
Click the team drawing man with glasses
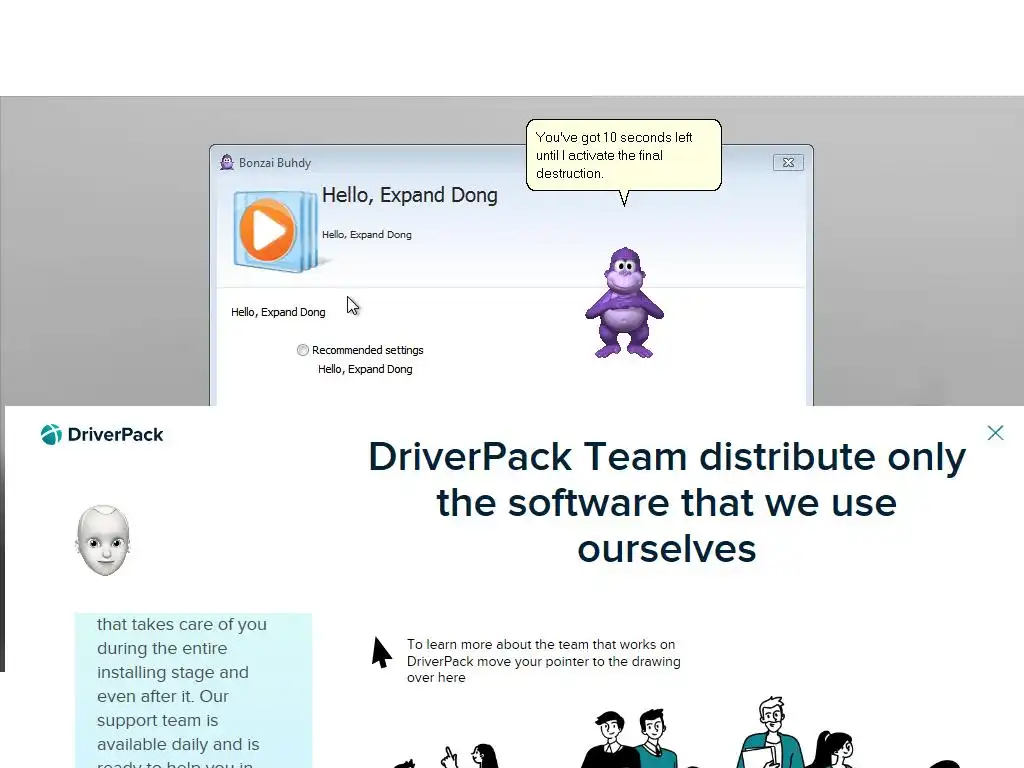coord(771,732)
